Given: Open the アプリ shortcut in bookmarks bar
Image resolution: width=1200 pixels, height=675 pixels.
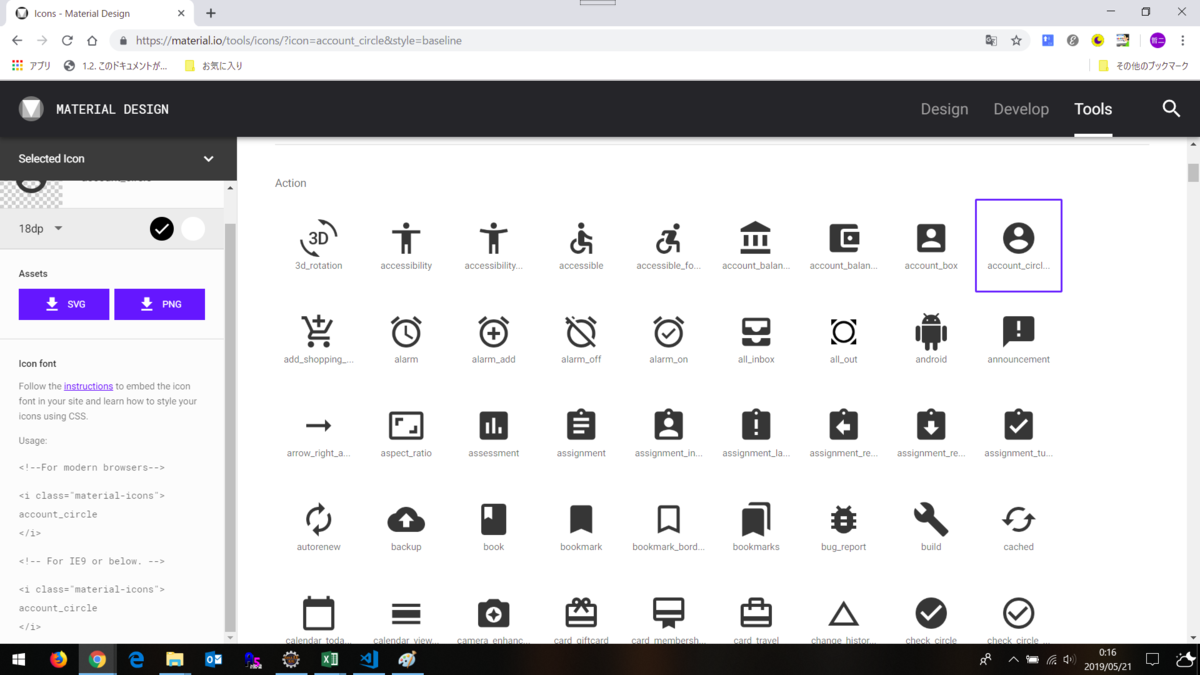Looking at the screenshot, I should 31,66.
